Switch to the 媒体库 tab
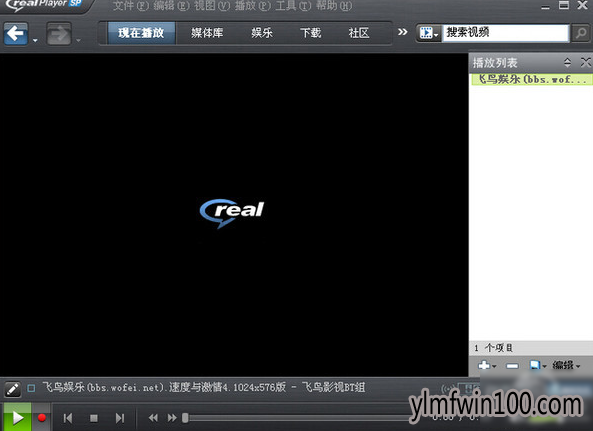The width and height of the screenshot is (593, 431). [207, 33]
